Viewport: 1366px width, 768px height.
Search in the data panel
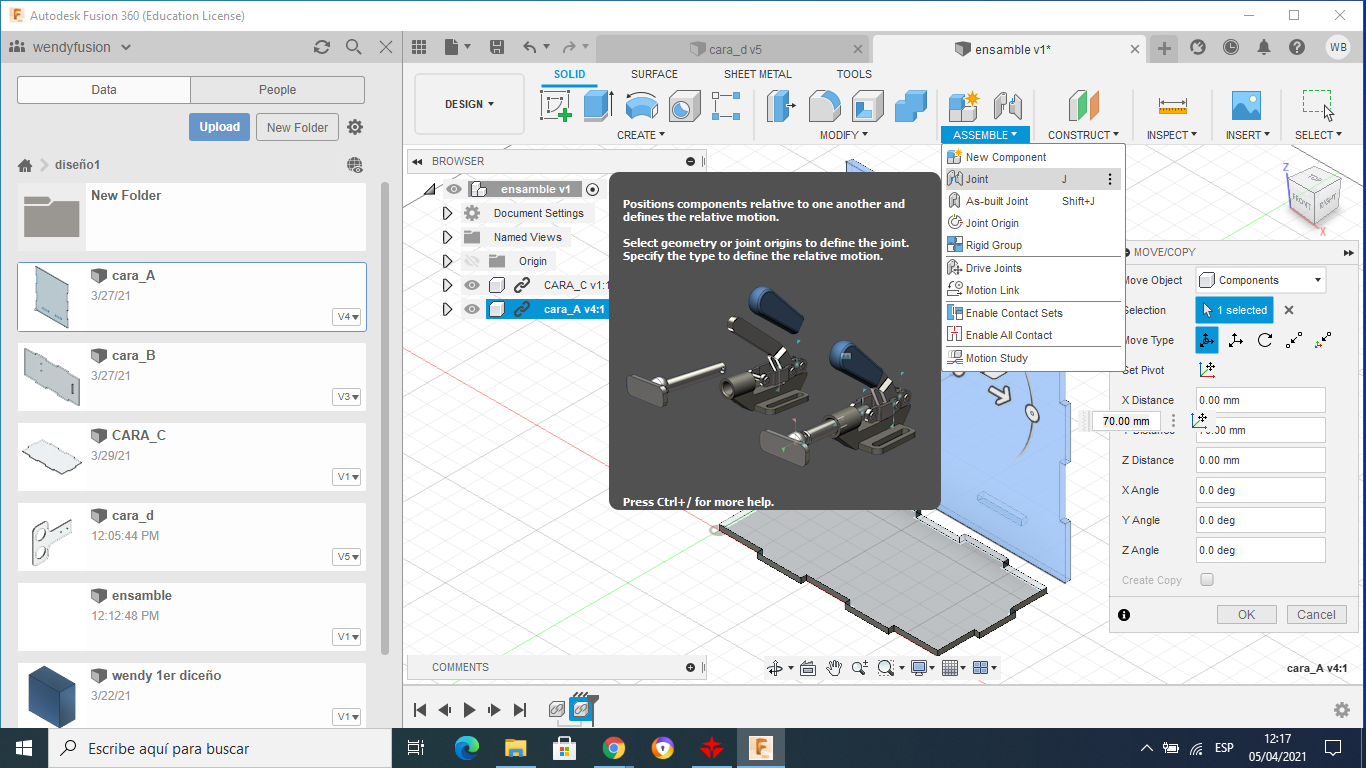(353, 47)
